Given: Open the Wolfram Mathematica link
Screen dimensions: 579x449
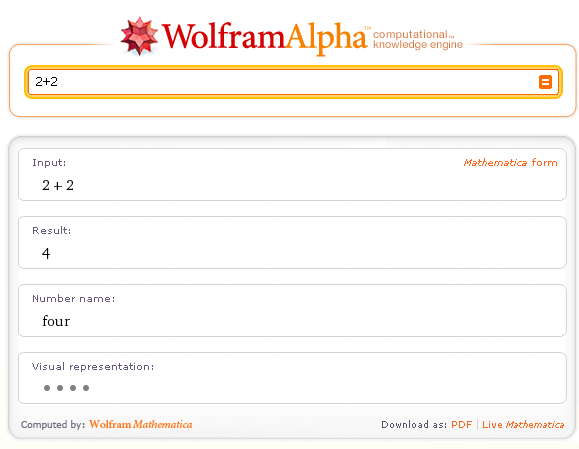Looking at the screenshot, I should click(141, 424).
